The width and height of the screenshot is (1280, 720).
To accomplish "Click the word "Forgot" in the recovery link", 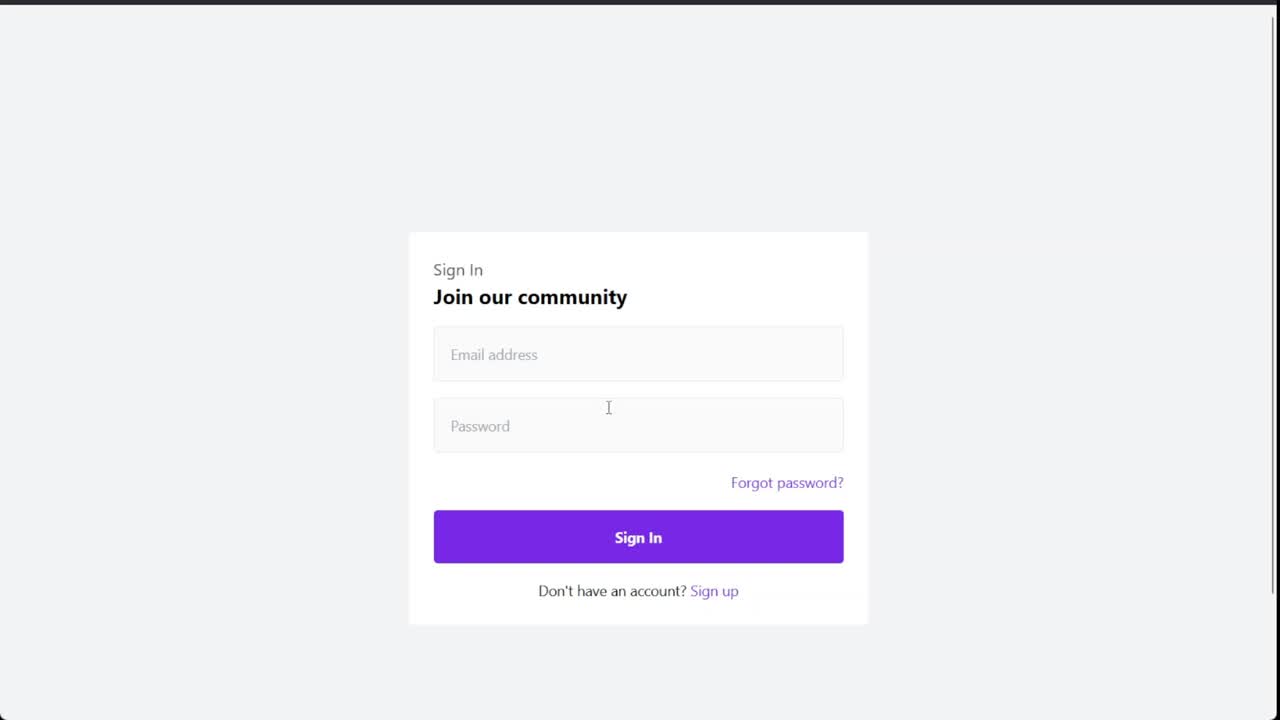I will 752,483.
